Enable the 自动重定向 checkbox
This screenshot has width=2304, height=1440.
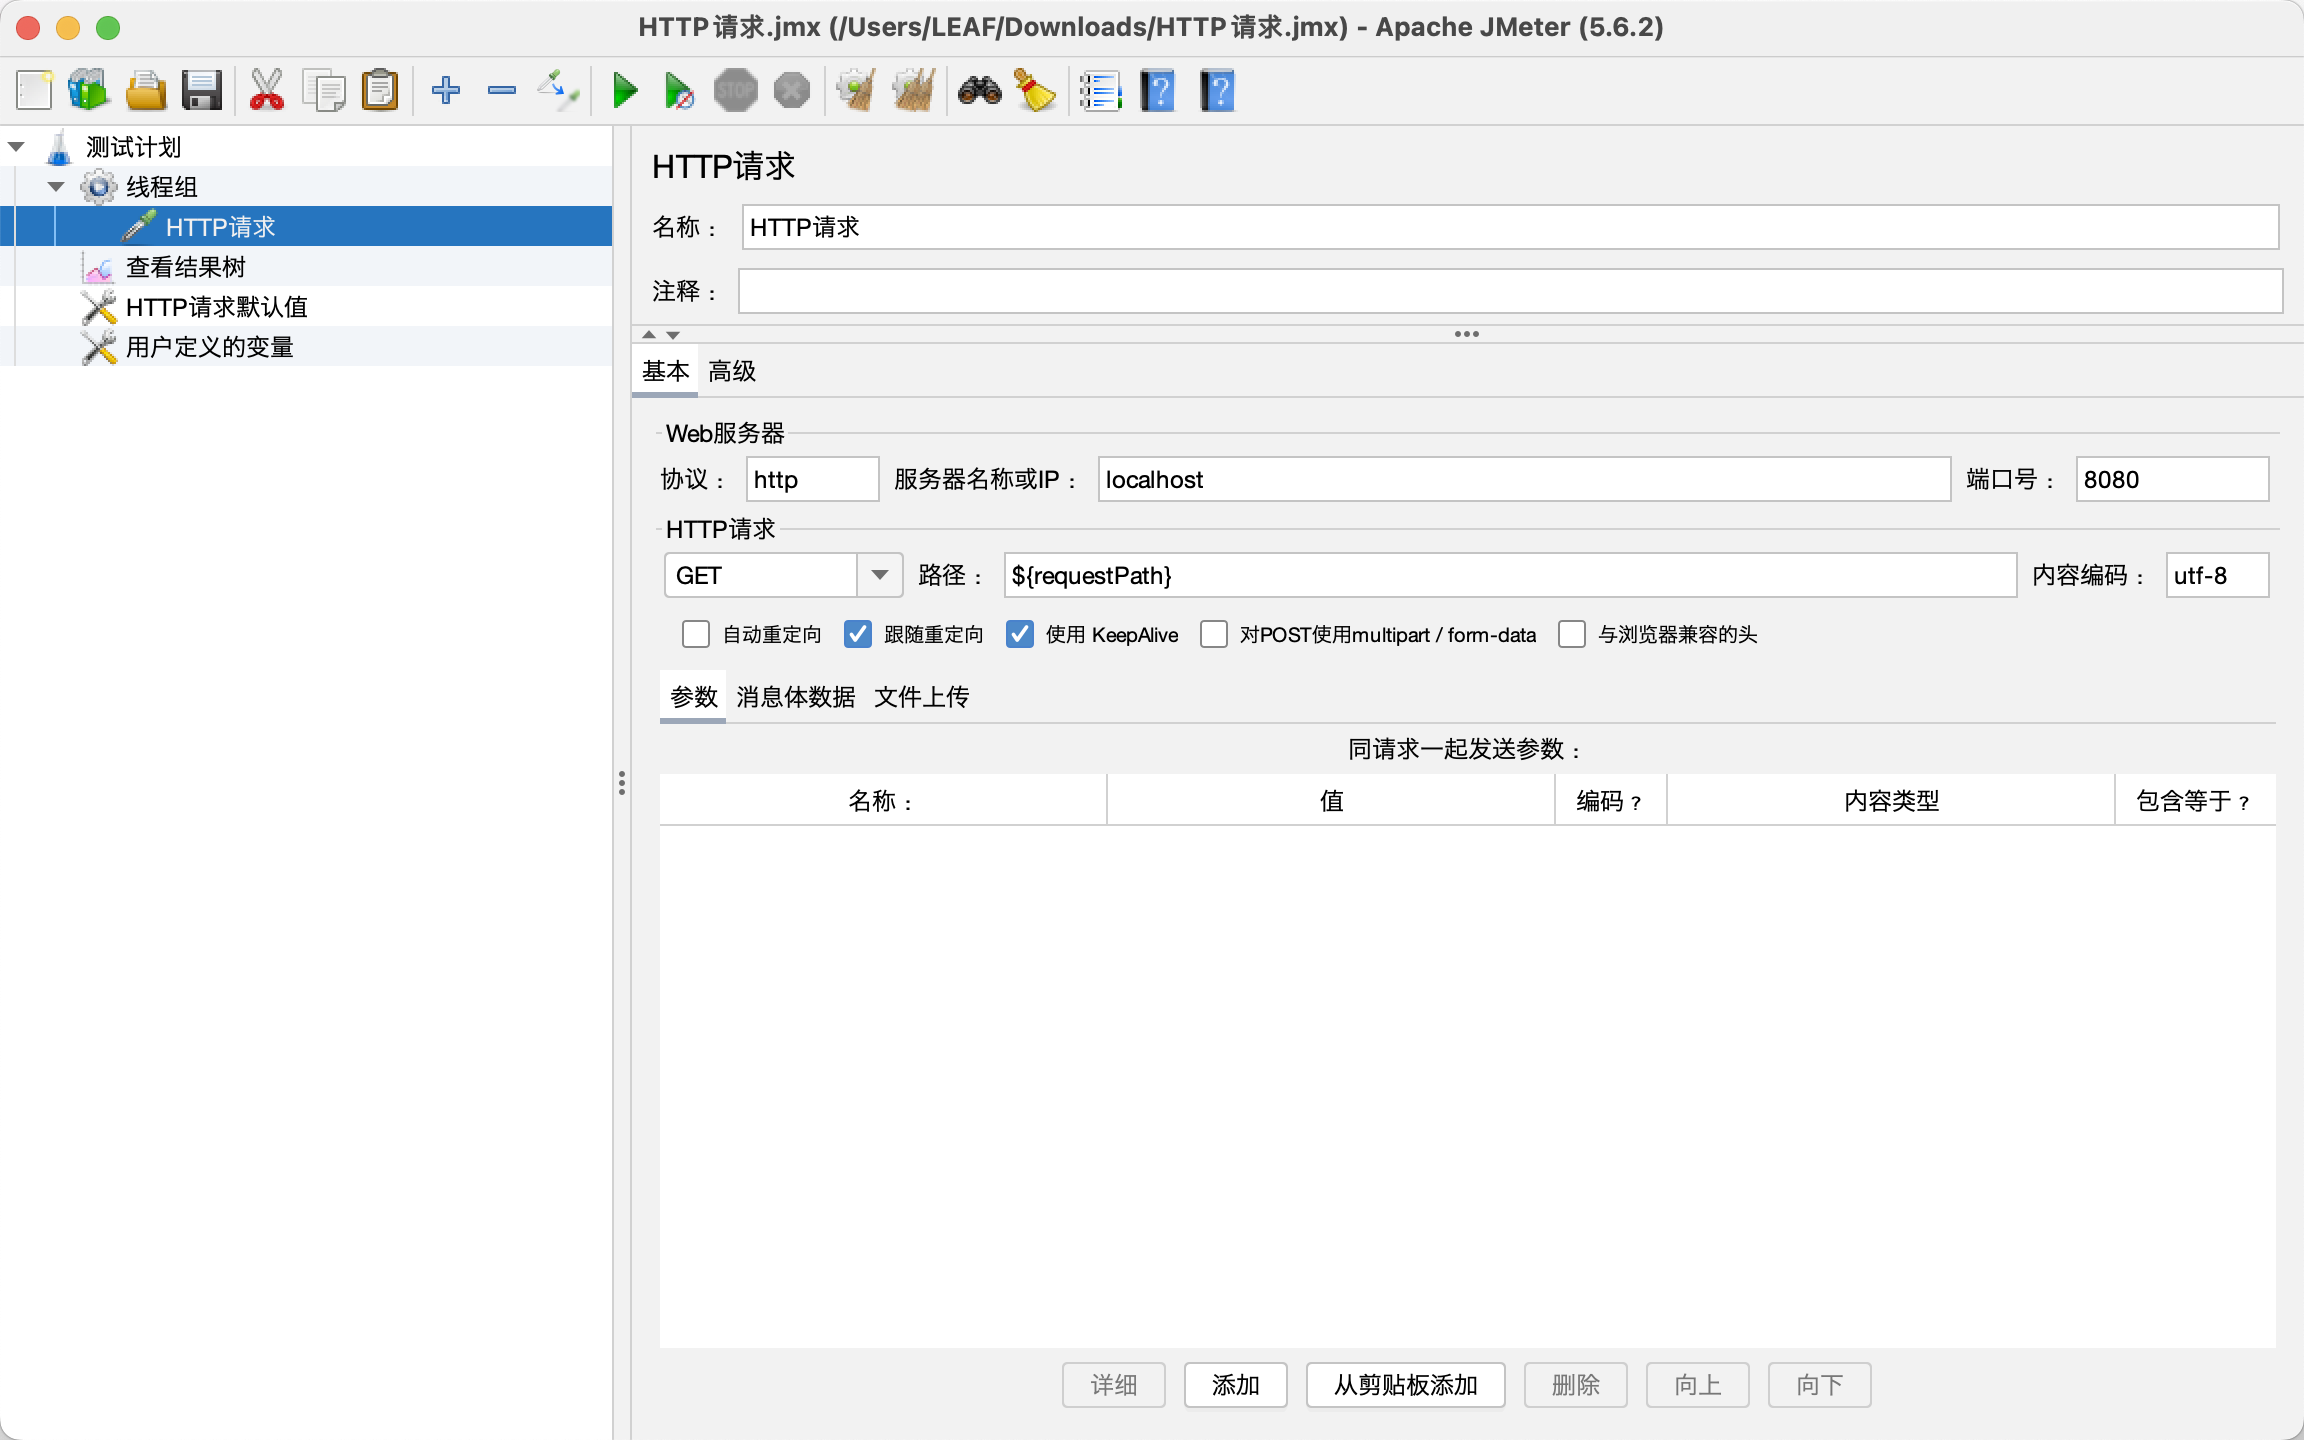pos(696,635)
